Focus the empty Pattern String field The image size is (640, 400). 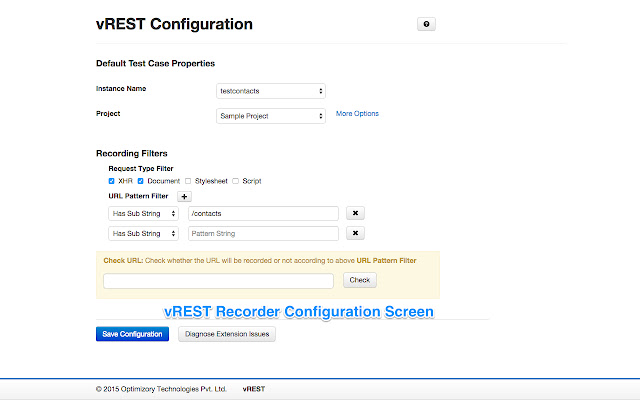click(x=263, y=233)
